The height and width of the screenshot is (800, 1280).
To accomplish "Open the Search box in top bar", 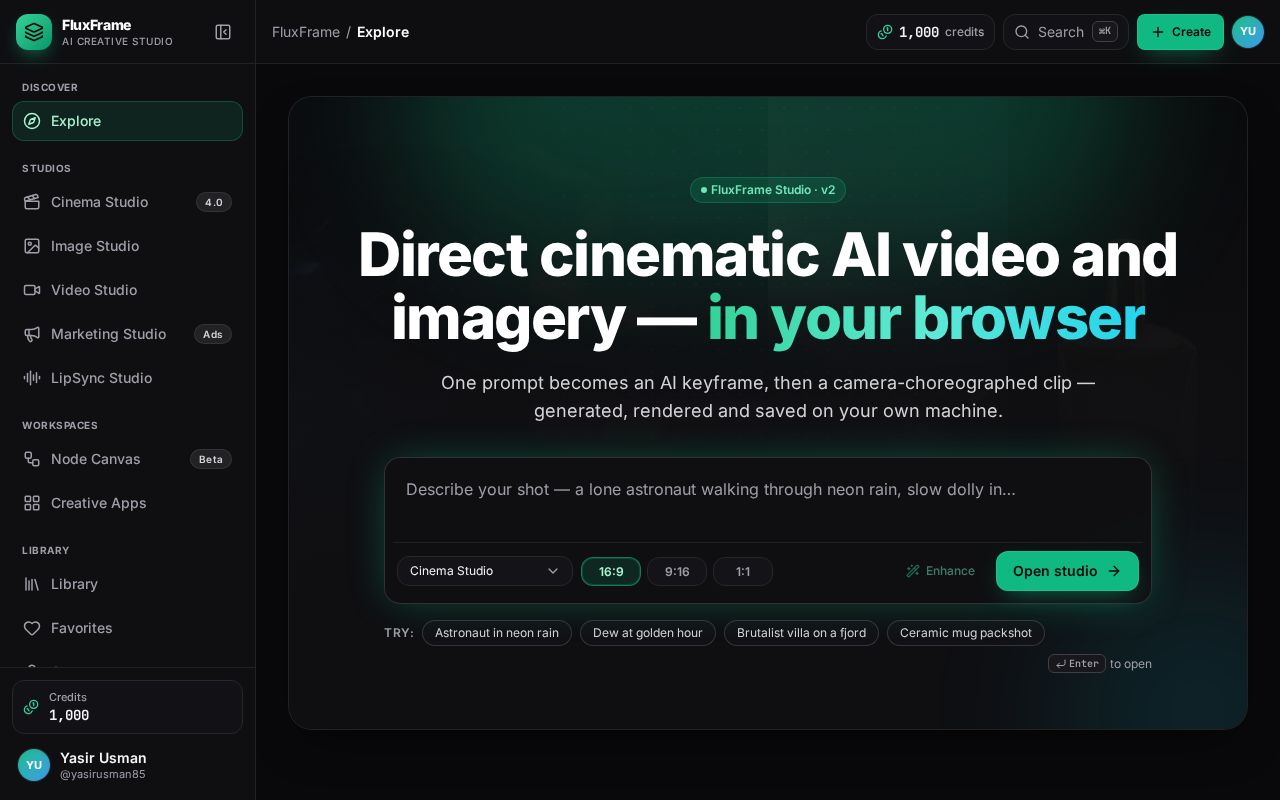I will tap(1066, 32).
